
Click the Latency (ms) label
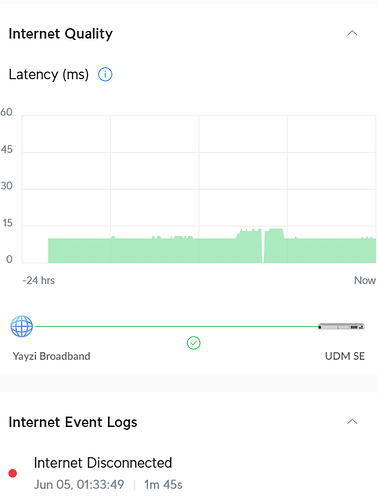click(x=49, y=75)
